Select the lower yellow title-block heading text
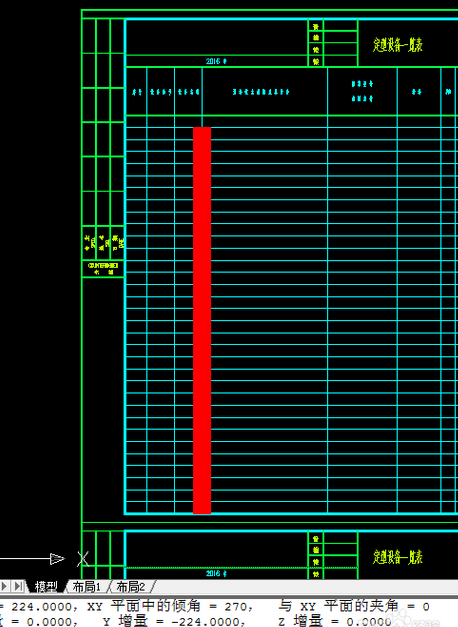 pyautogui.click(x=398, y=557)
